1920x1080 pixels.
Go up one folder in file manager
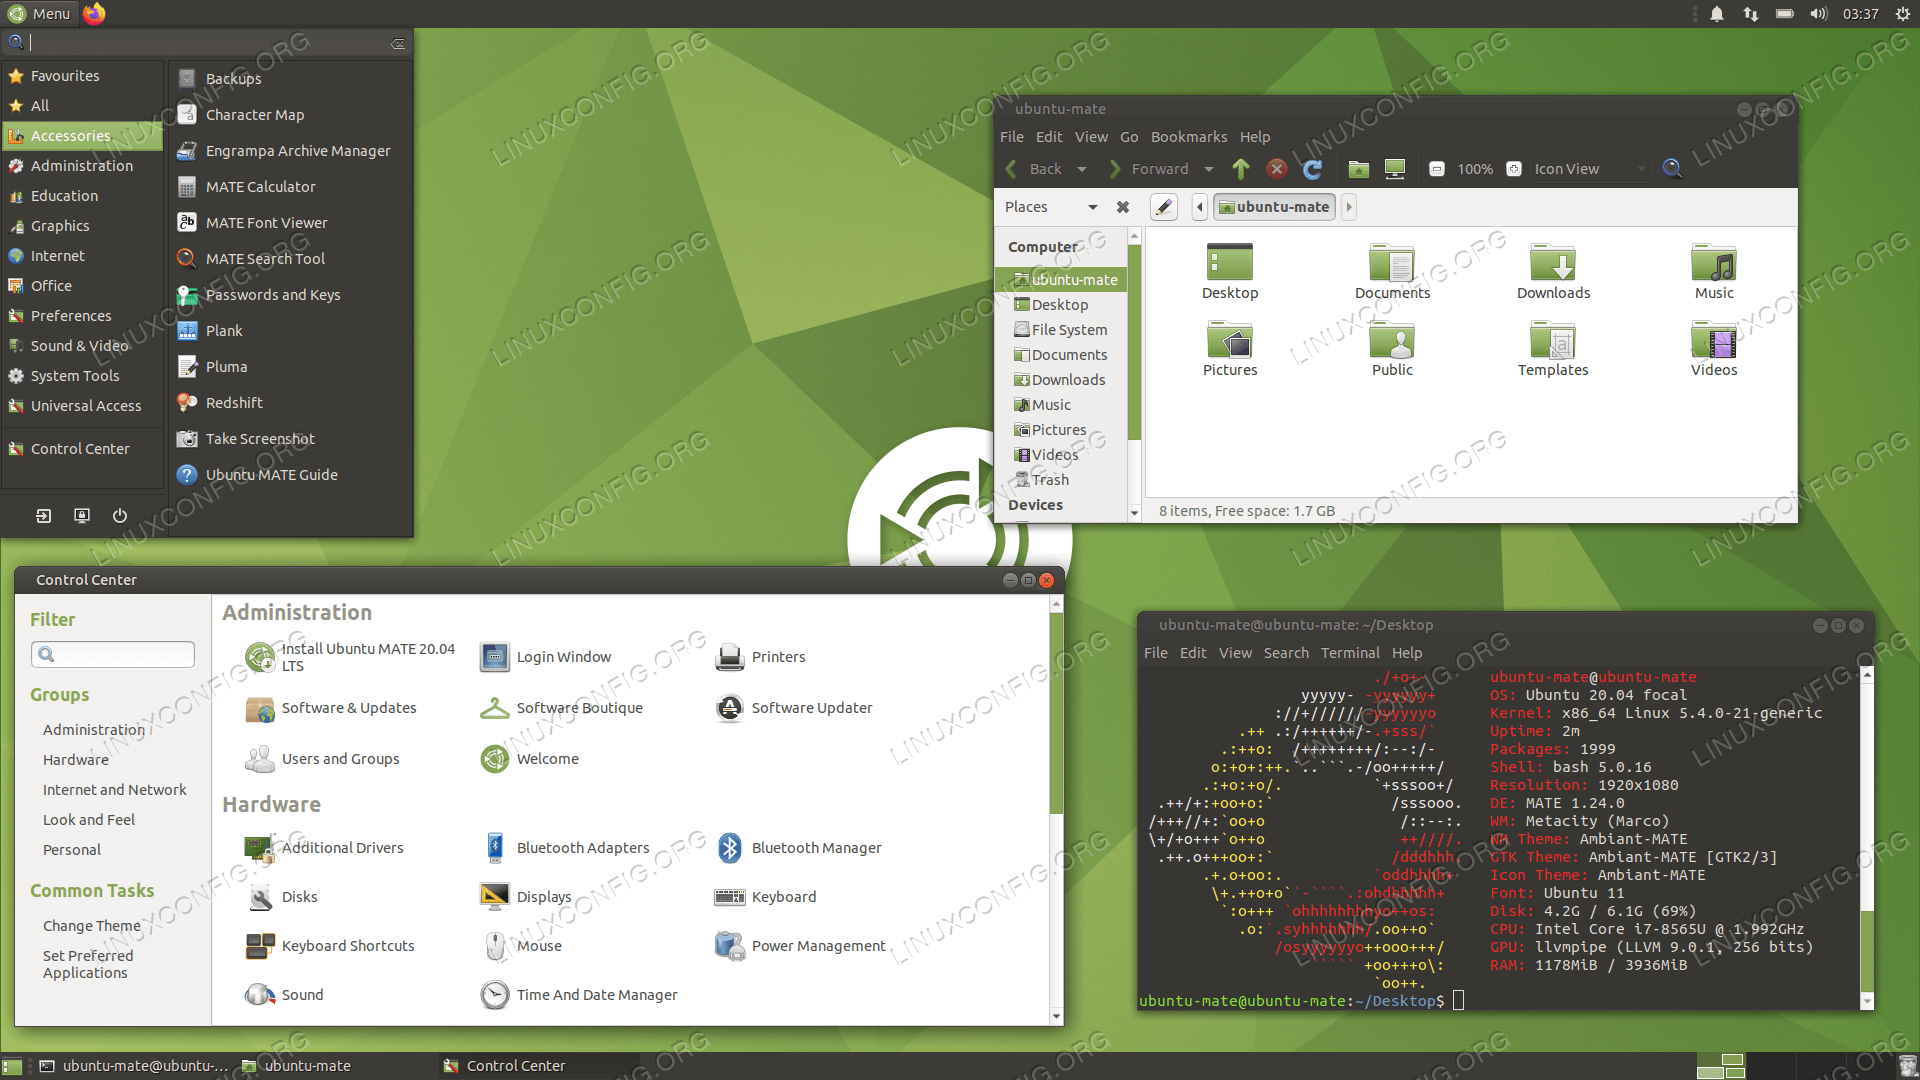click(1241, 169)
